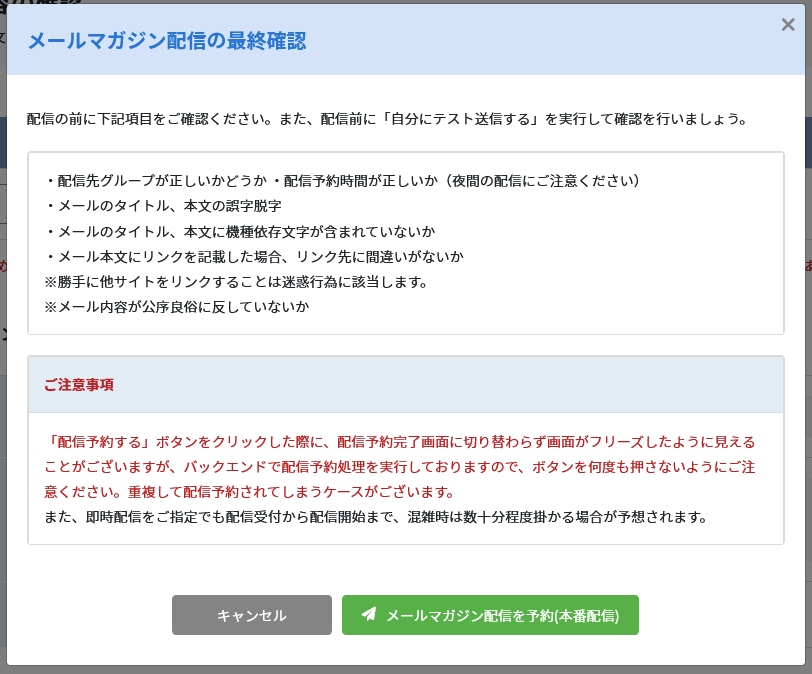
Task: Click the 公序良俗に反していないか note line
Action: click(x=176, y=306)
